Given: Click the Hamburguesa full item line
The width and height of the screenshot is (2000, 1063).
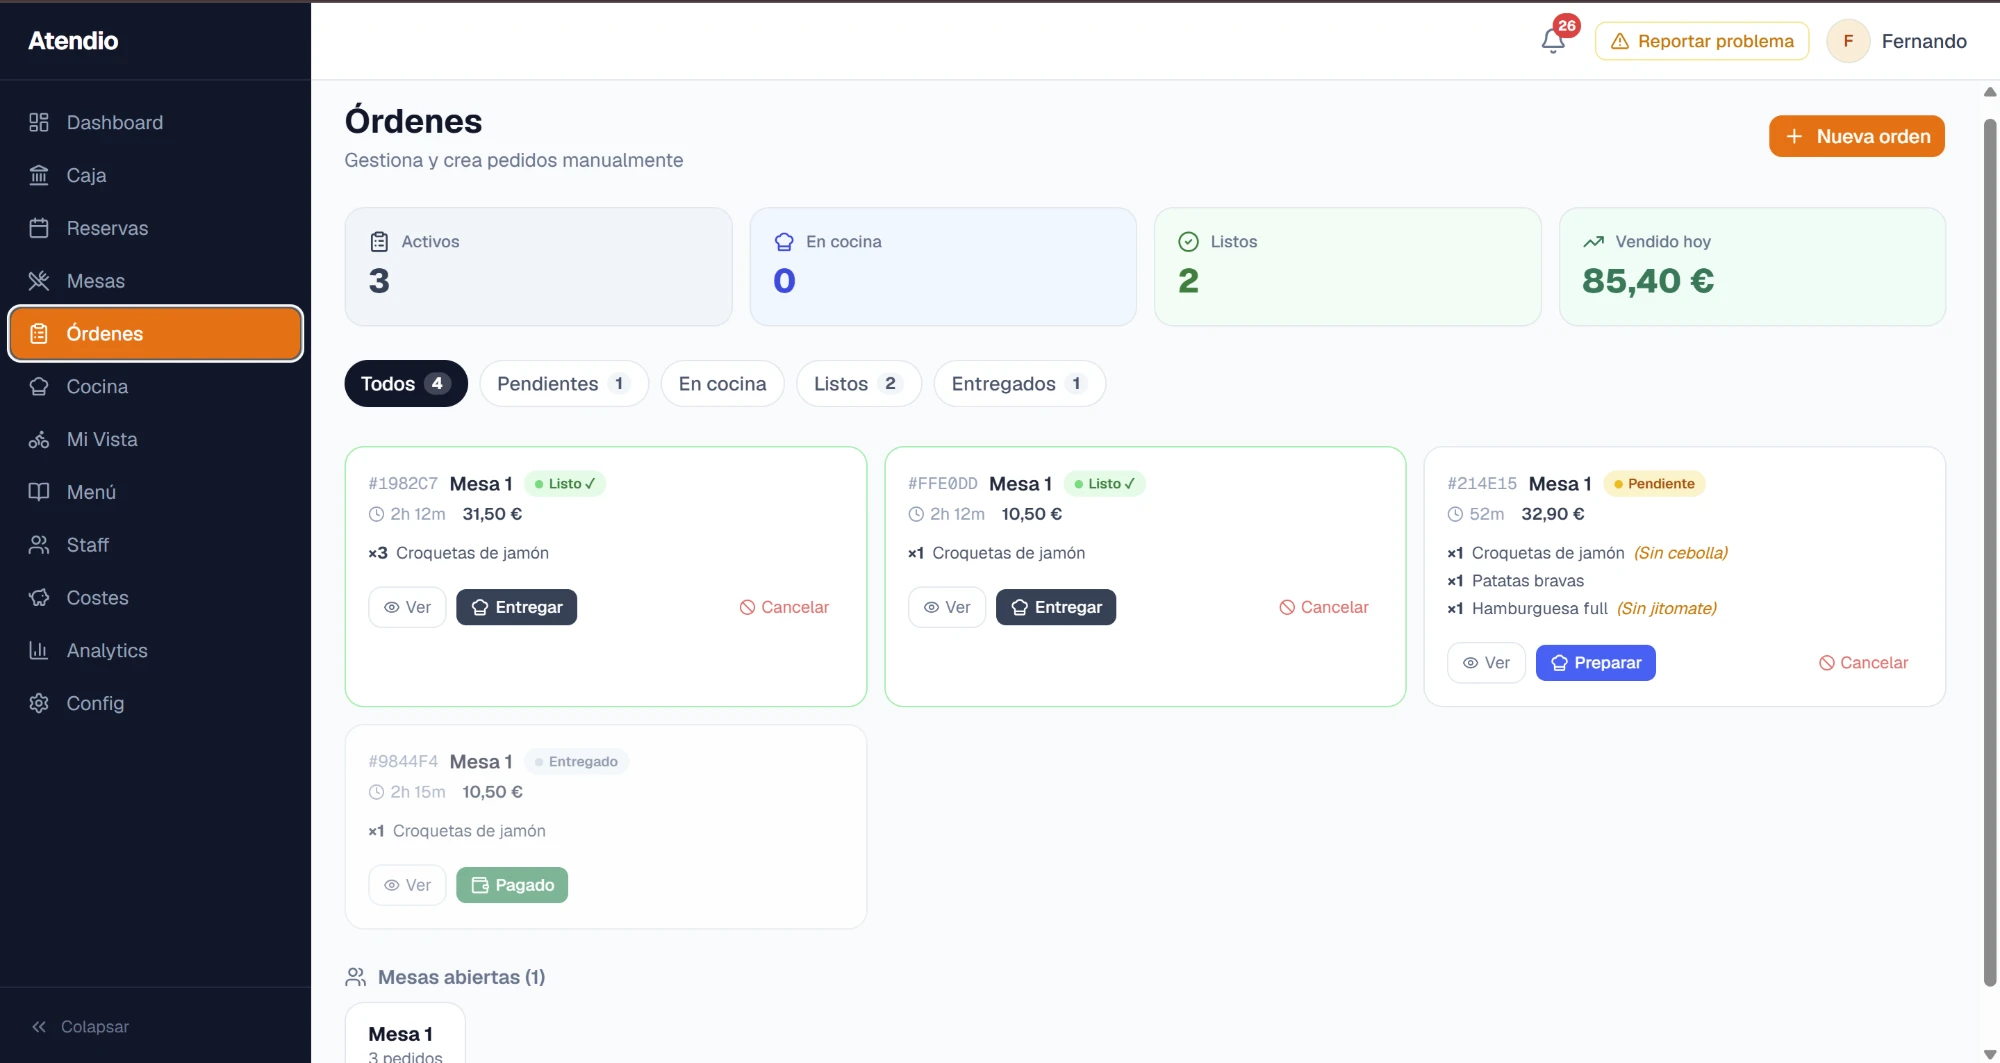Looking at the screenshot, I should click(x=1582, y=608).
